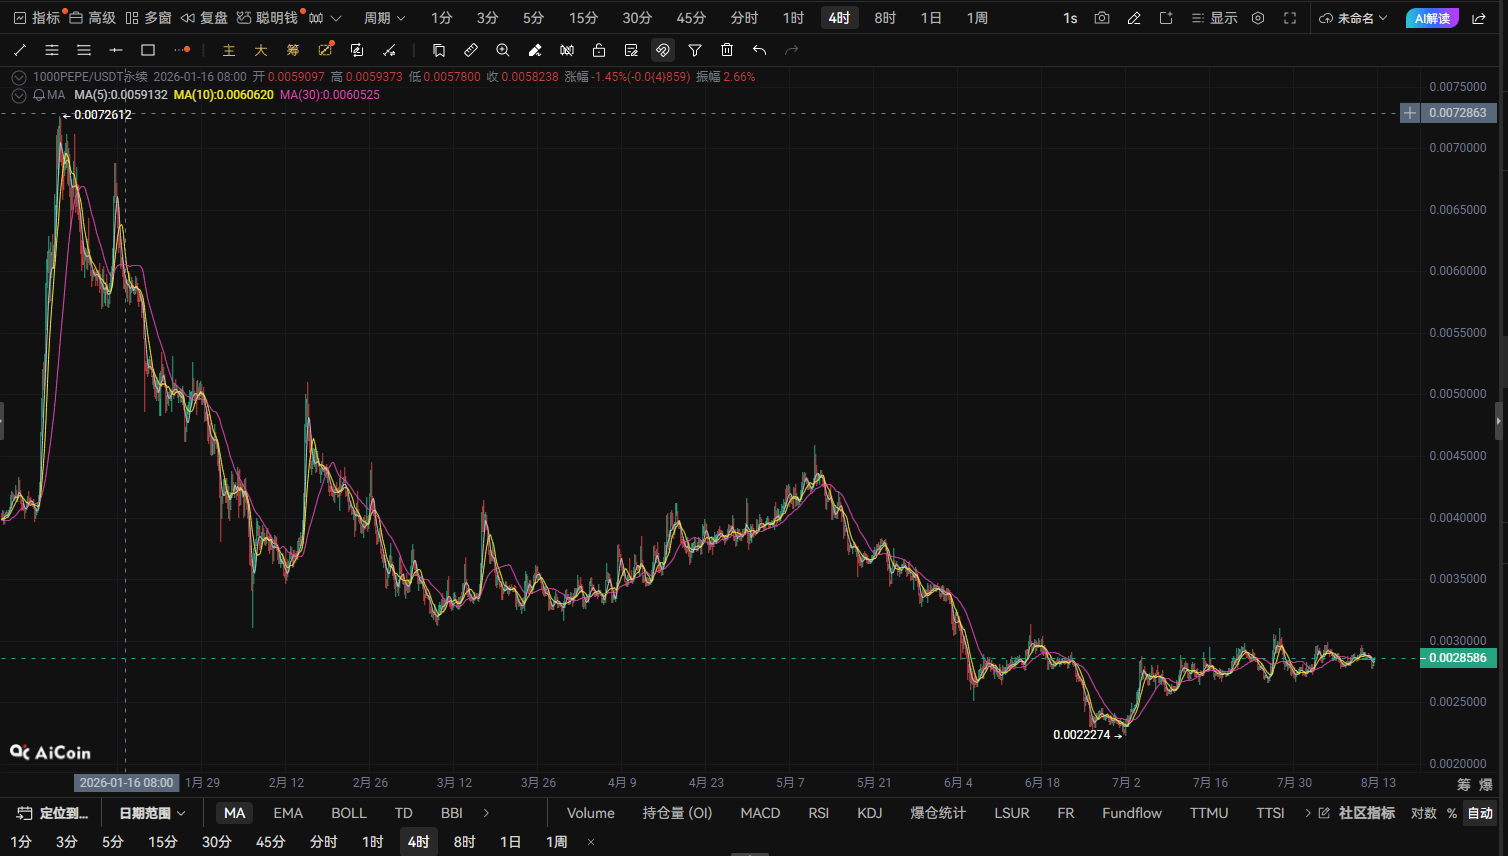Open the 聪明钱 smart money button

(267, 18)
